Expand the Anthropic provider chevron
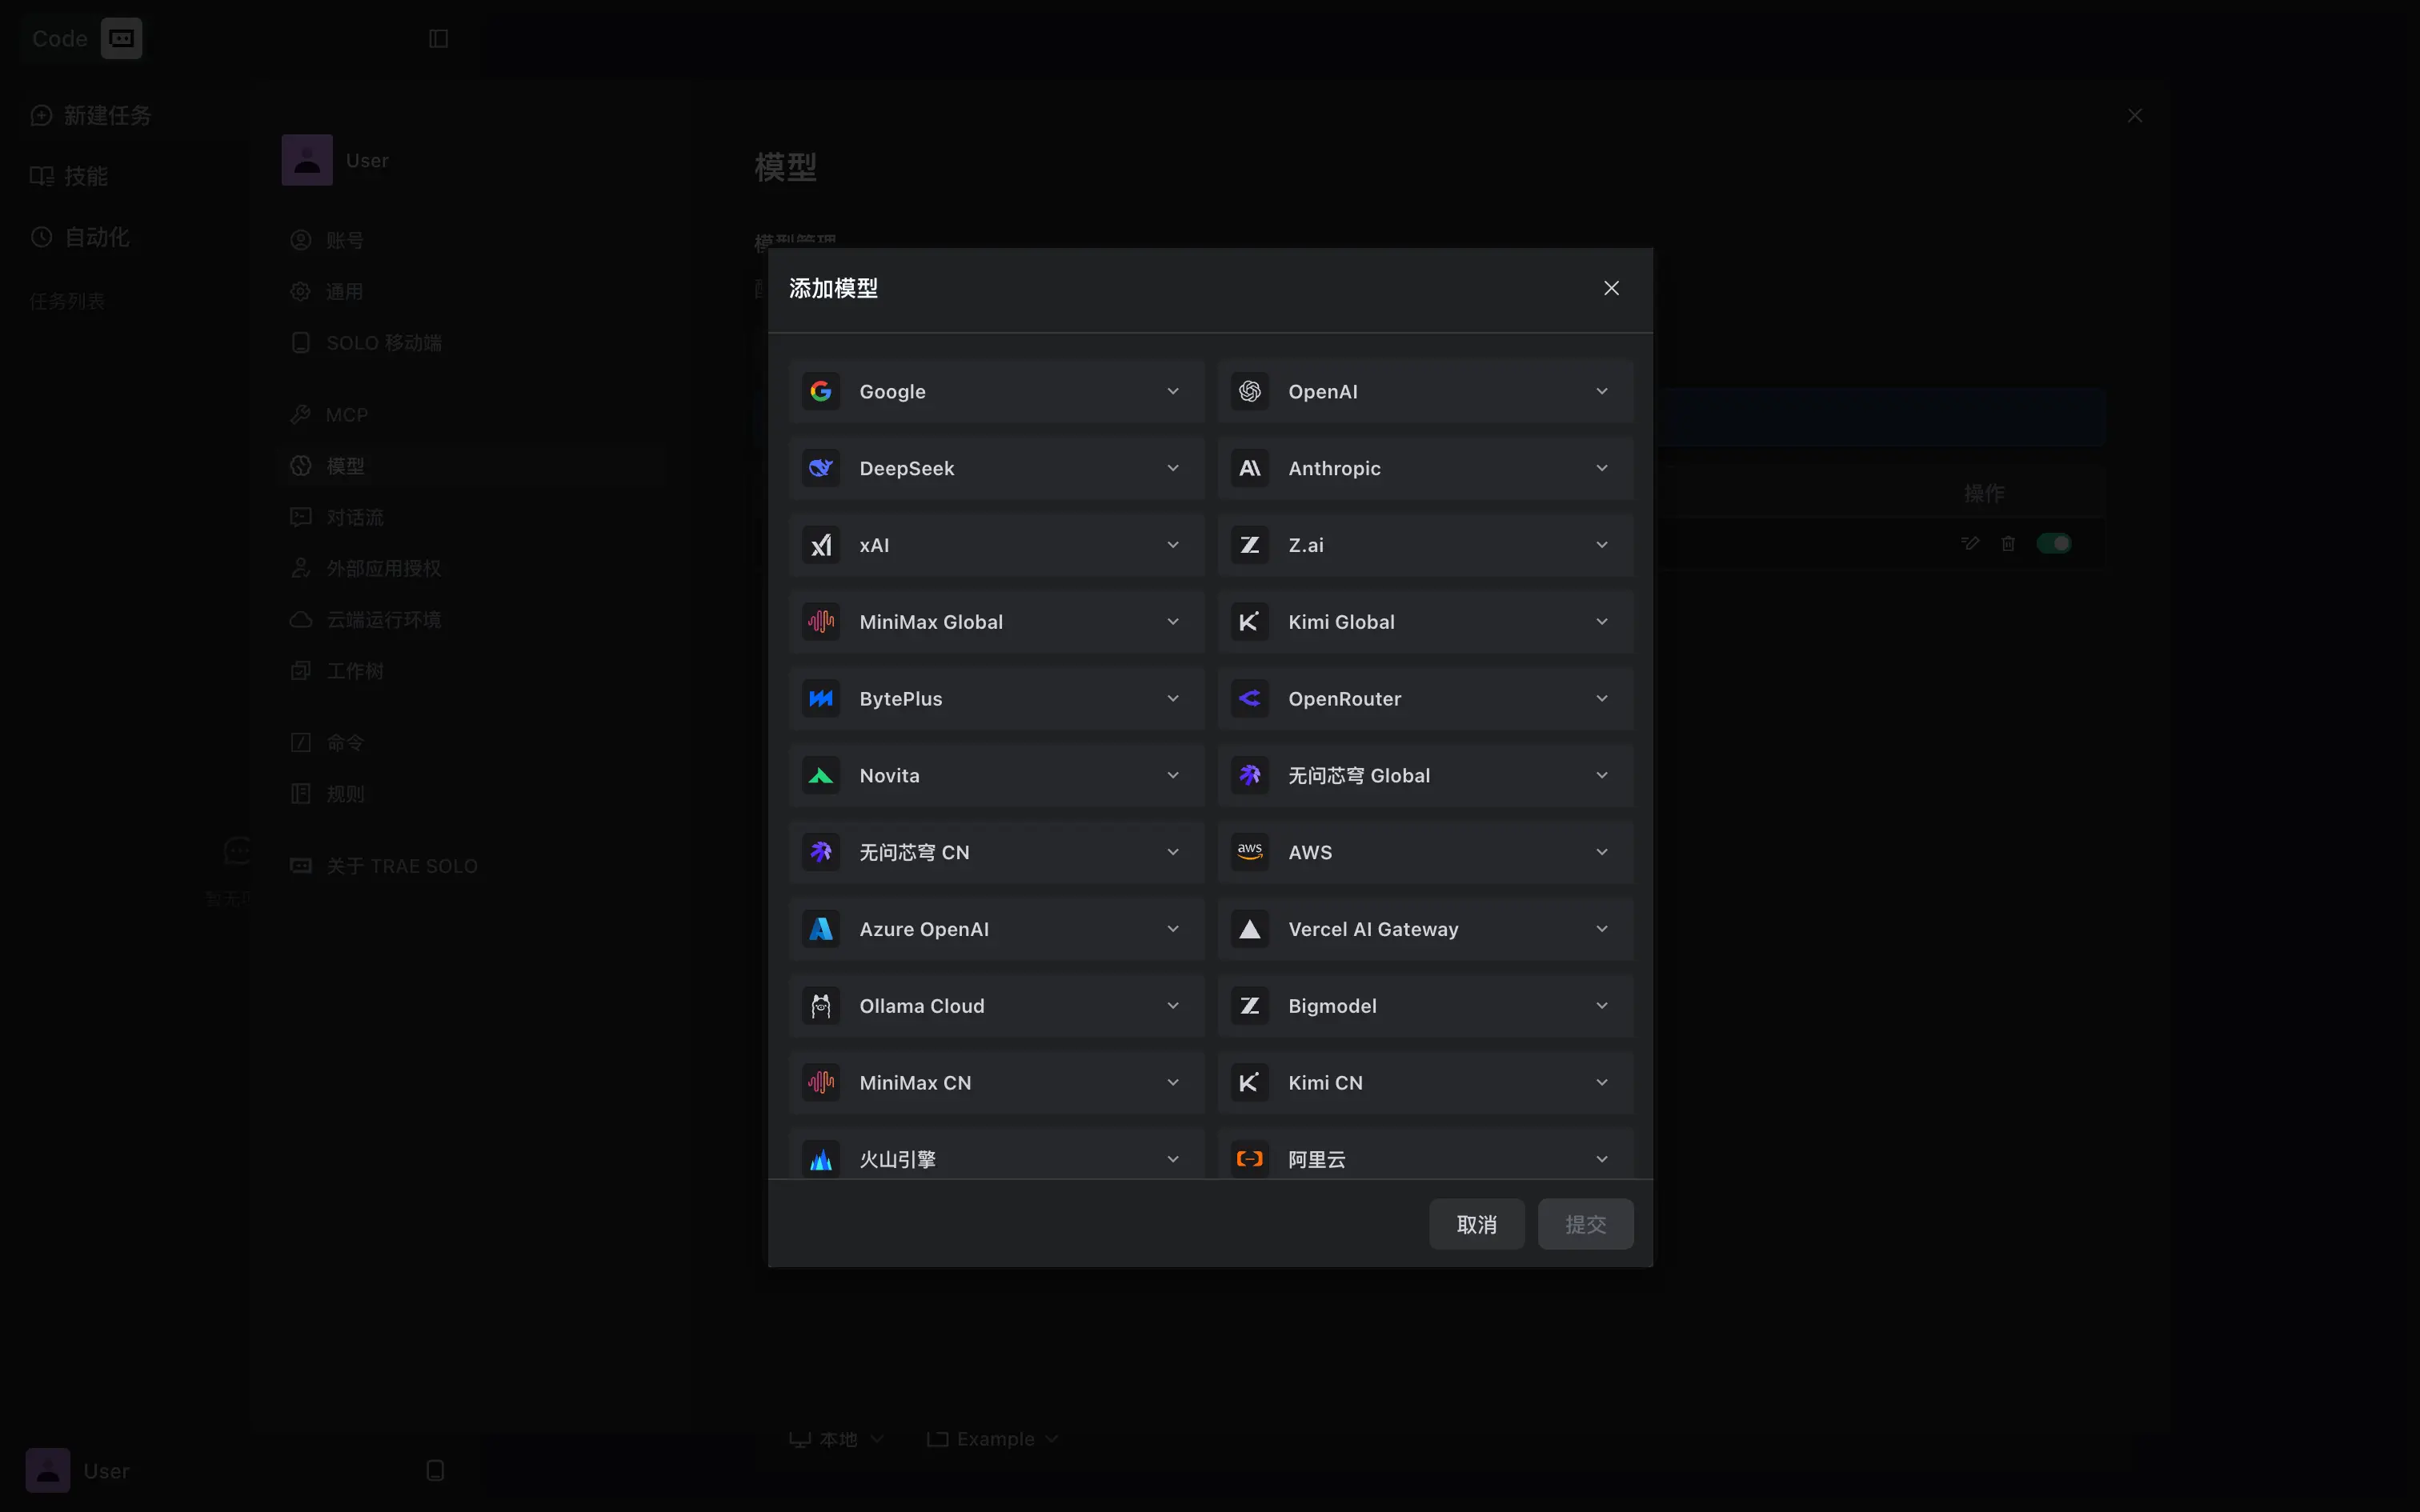Image resolution: width=2420 pixels, height=1512 pixels. (1602, 468)
